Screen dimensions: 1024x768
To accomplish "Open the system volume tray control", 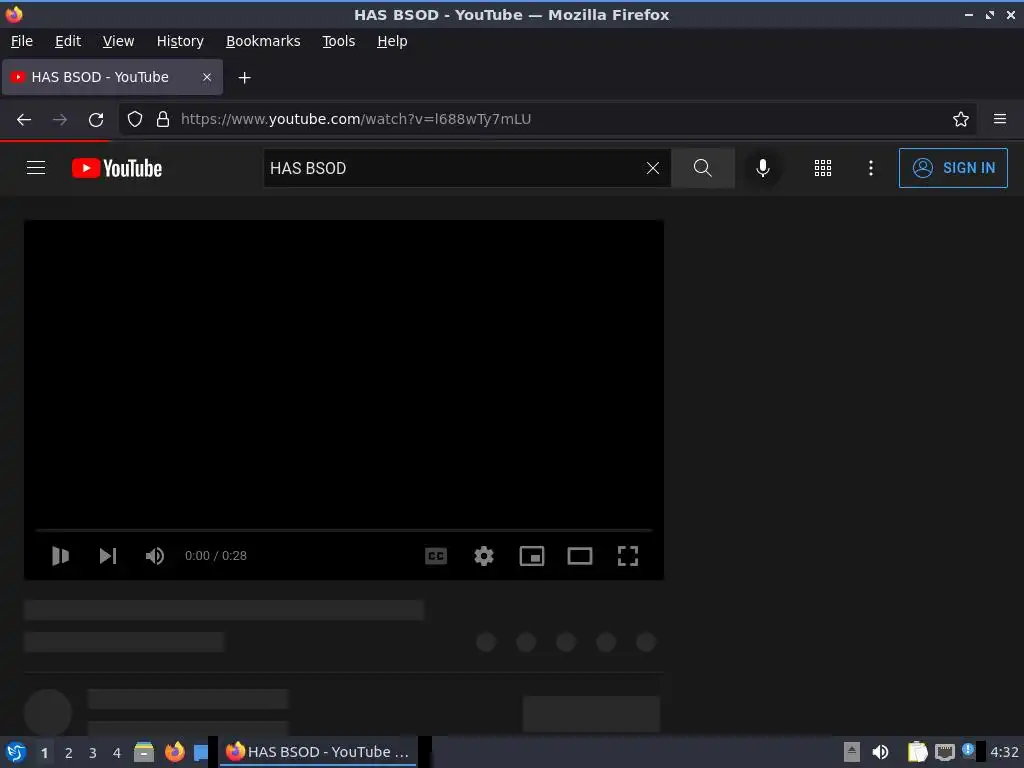I will [880, 752].
